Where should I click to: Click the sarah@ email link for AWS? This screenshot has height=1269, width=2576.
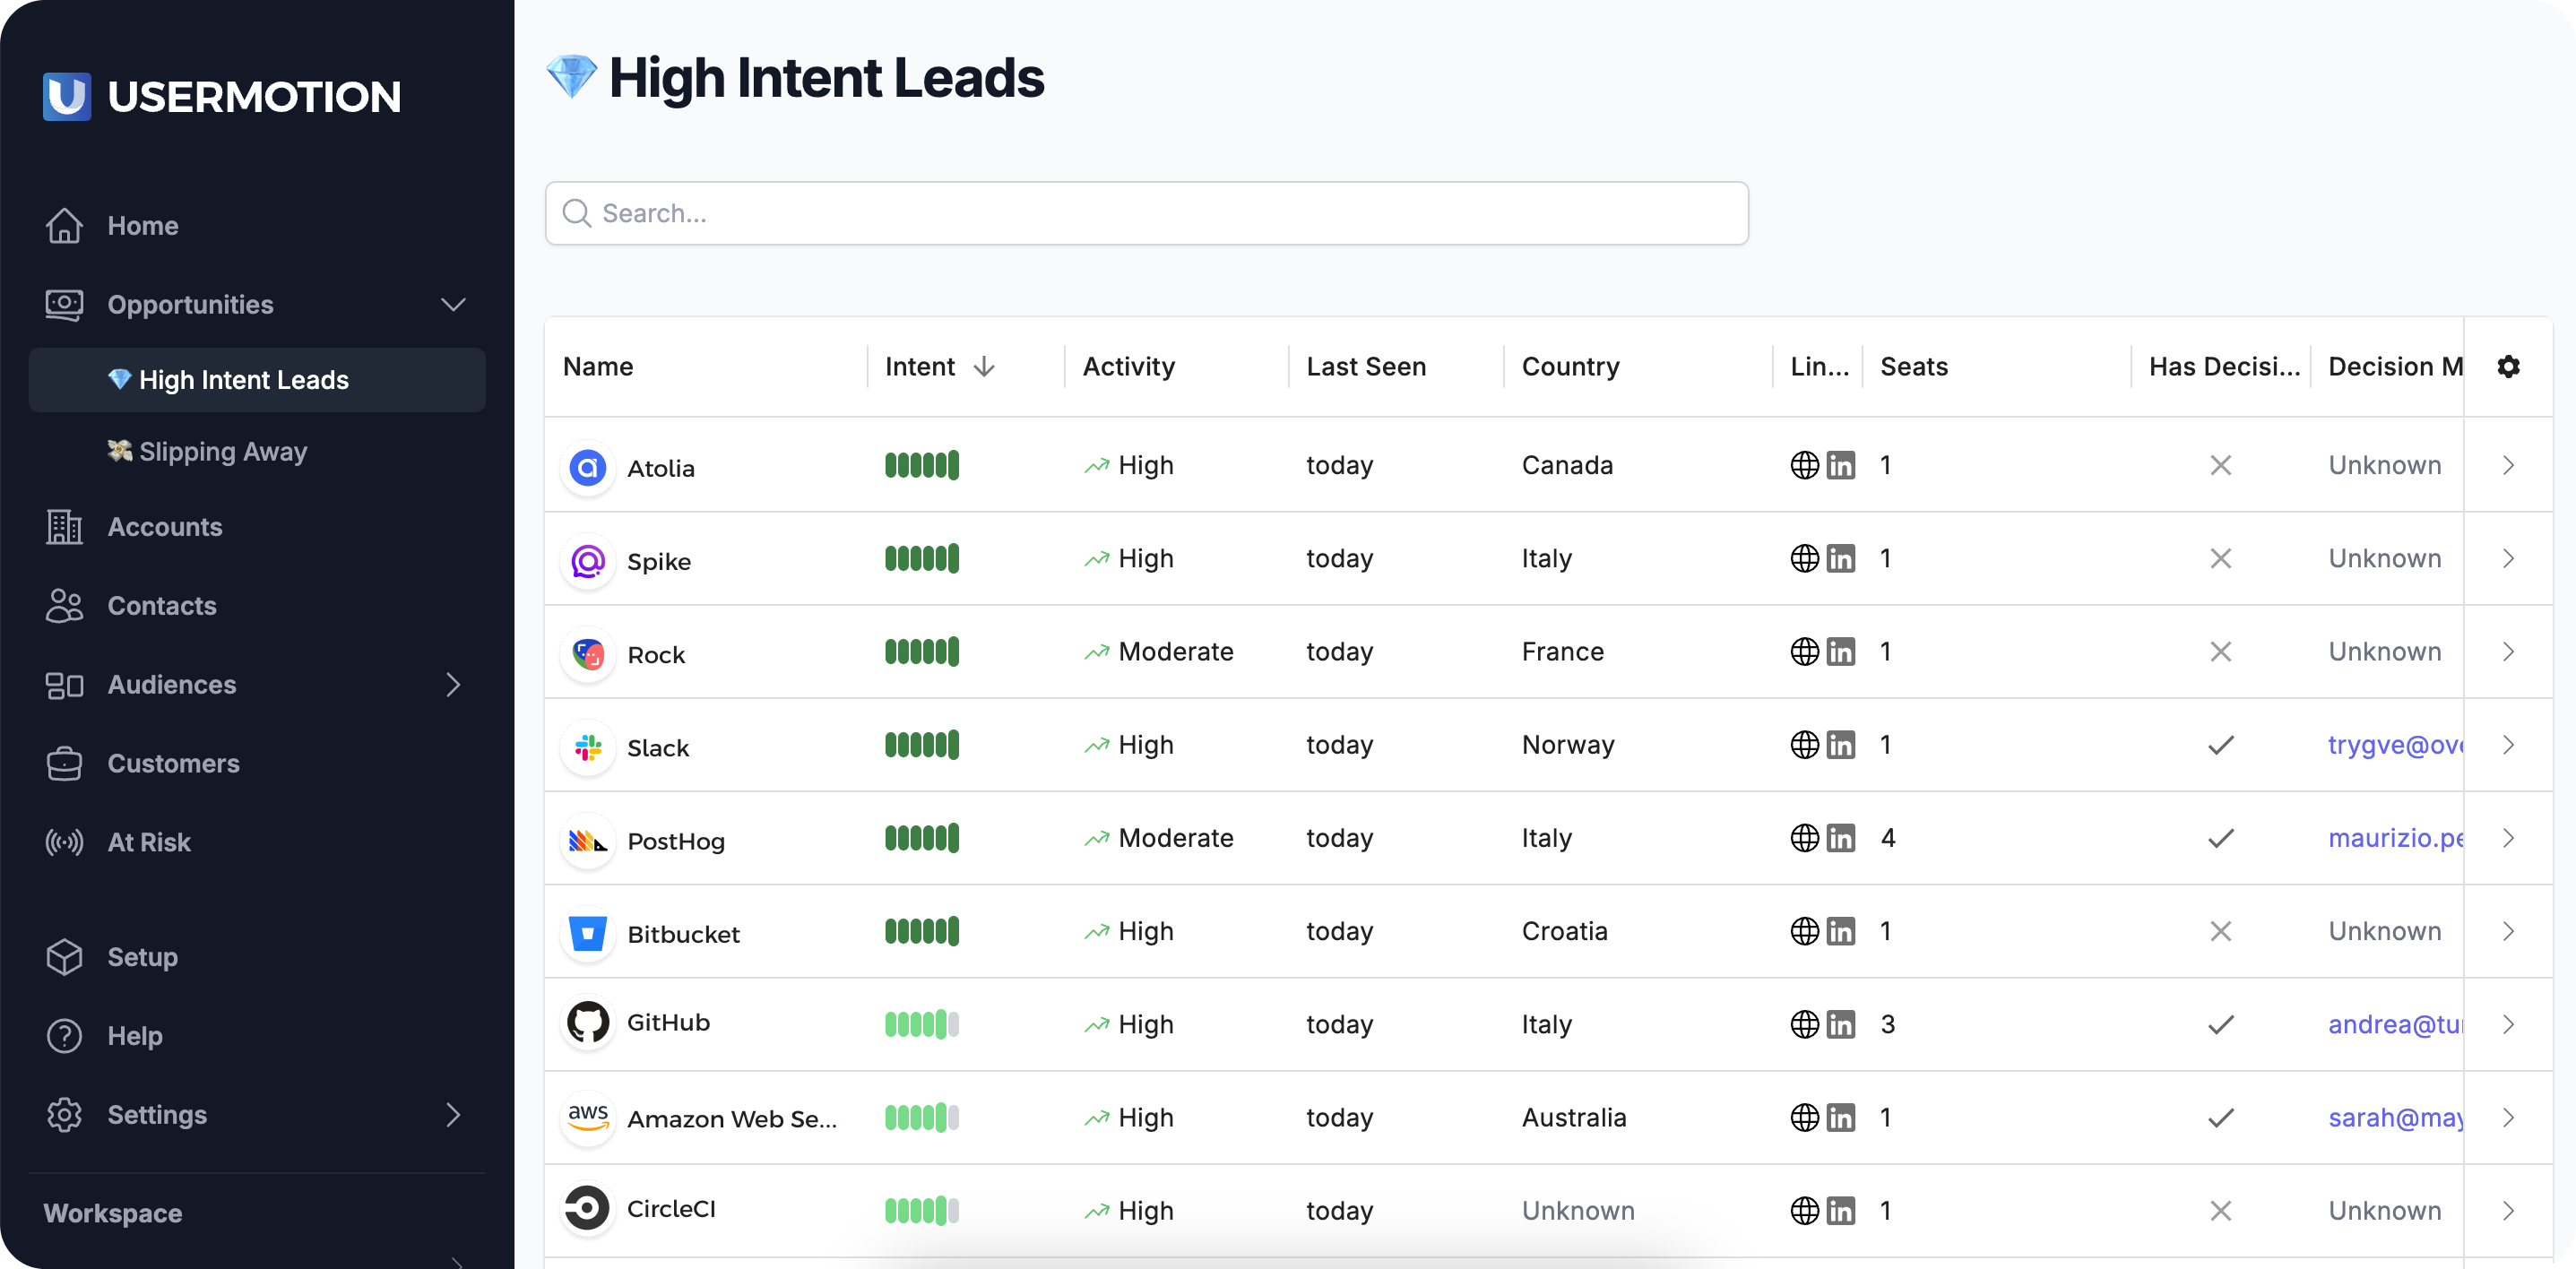2394,1117
